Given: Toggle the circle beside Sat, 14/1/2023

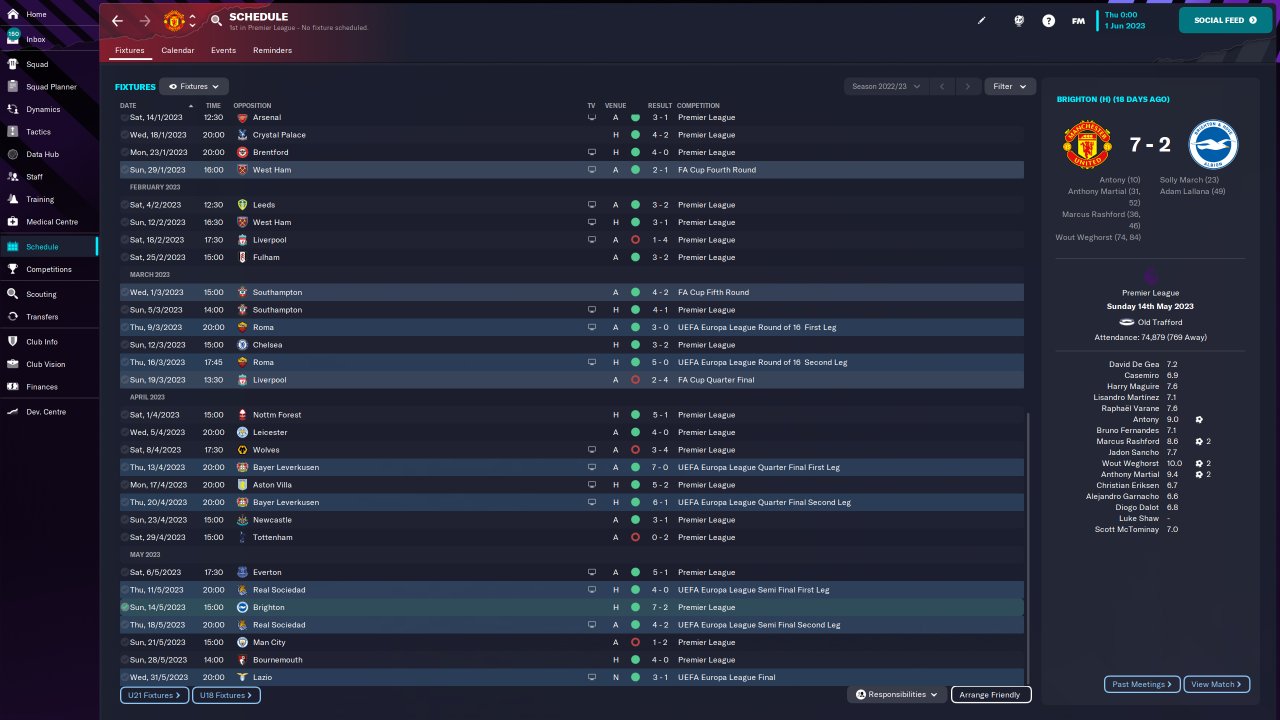Looking at the screenshot, I should pos(125,118).
